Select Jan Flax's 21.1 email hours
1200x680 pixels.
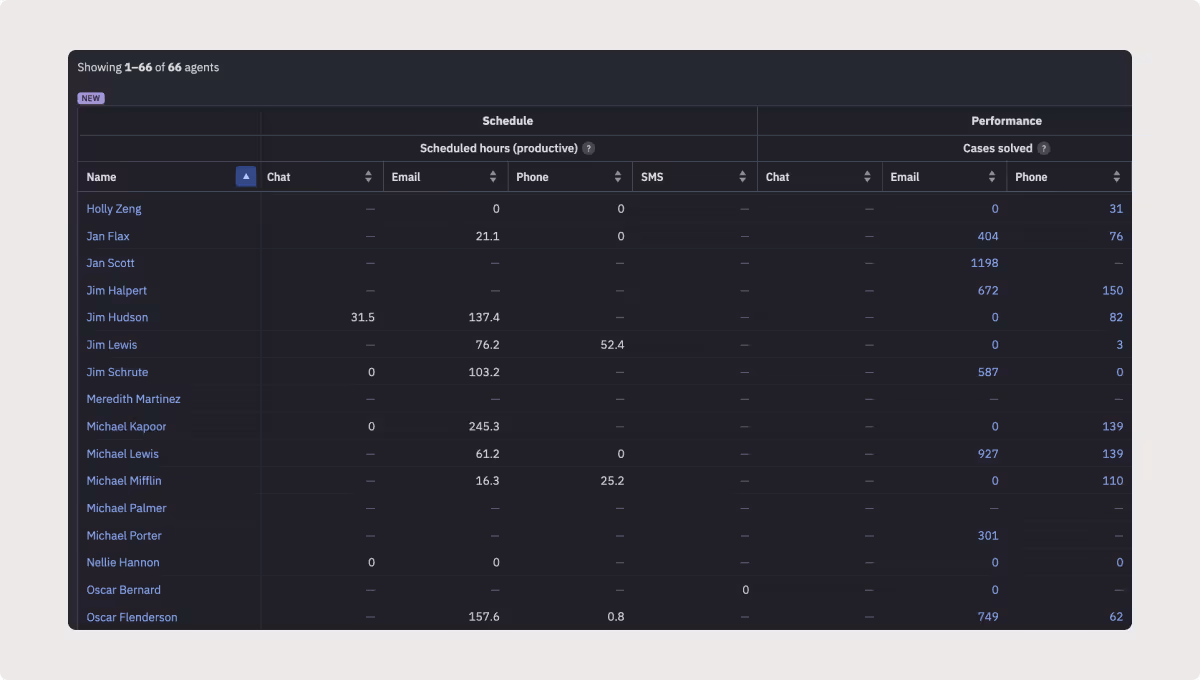pyautogui.click(x=487, y=236)
